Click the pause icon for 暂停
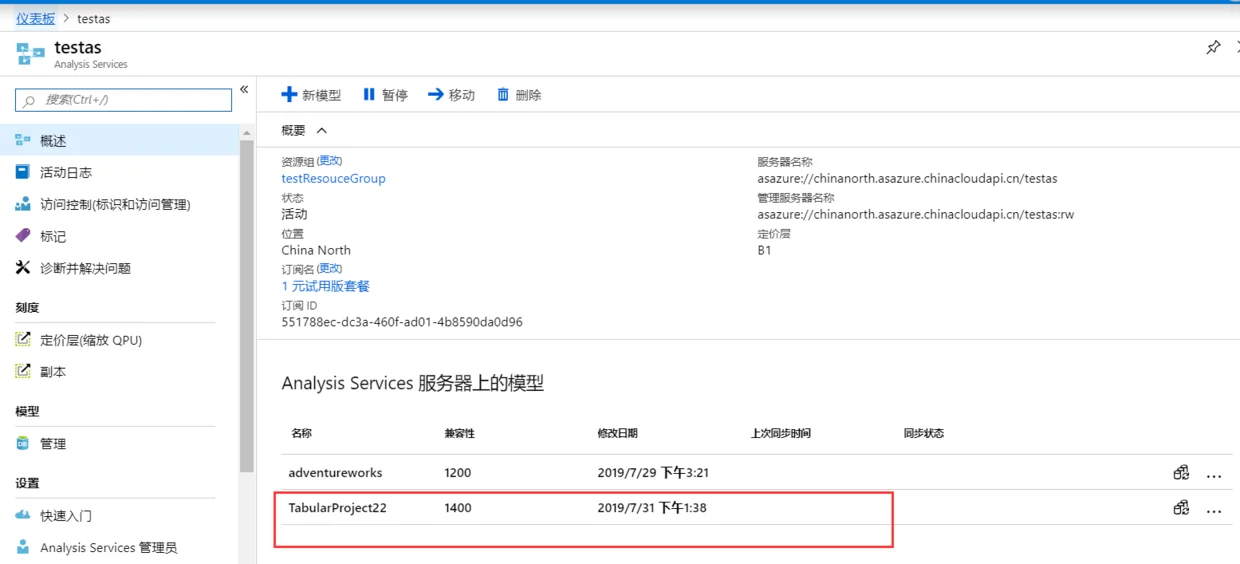The height and width of the screenshot is (564, 1240). pyautogui.click(x=369, y=94)
